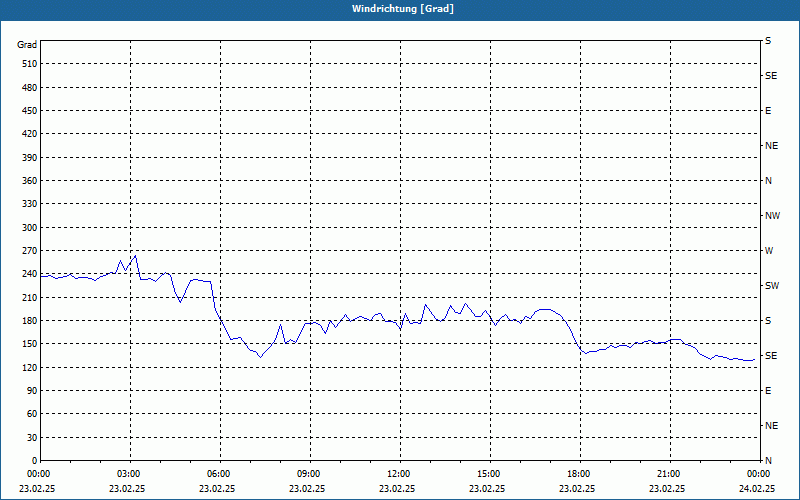
Task: Select the 180 degree axis value
Action: click(x=30, y=321)
